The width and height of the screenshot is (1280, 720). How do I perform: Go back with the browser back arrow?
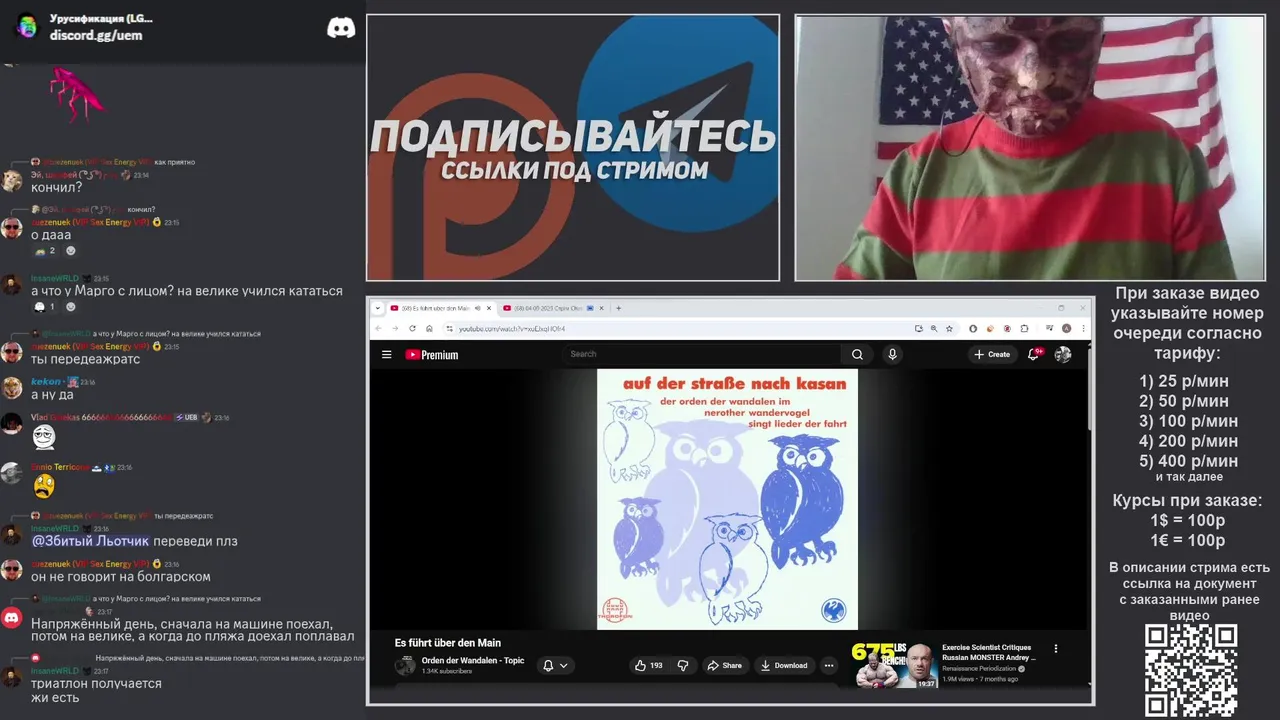[378, 328]
